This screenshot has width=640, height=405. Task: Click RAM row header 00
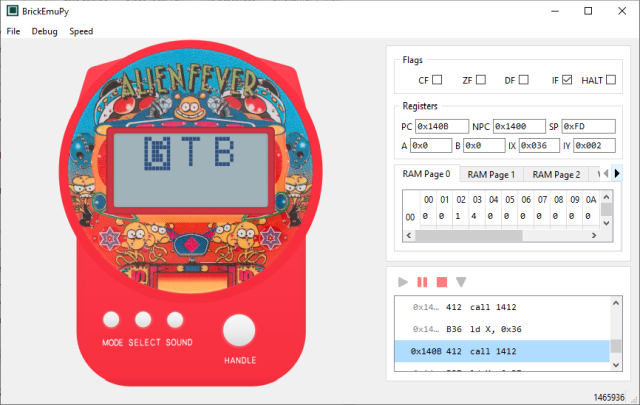coord(411,217)
